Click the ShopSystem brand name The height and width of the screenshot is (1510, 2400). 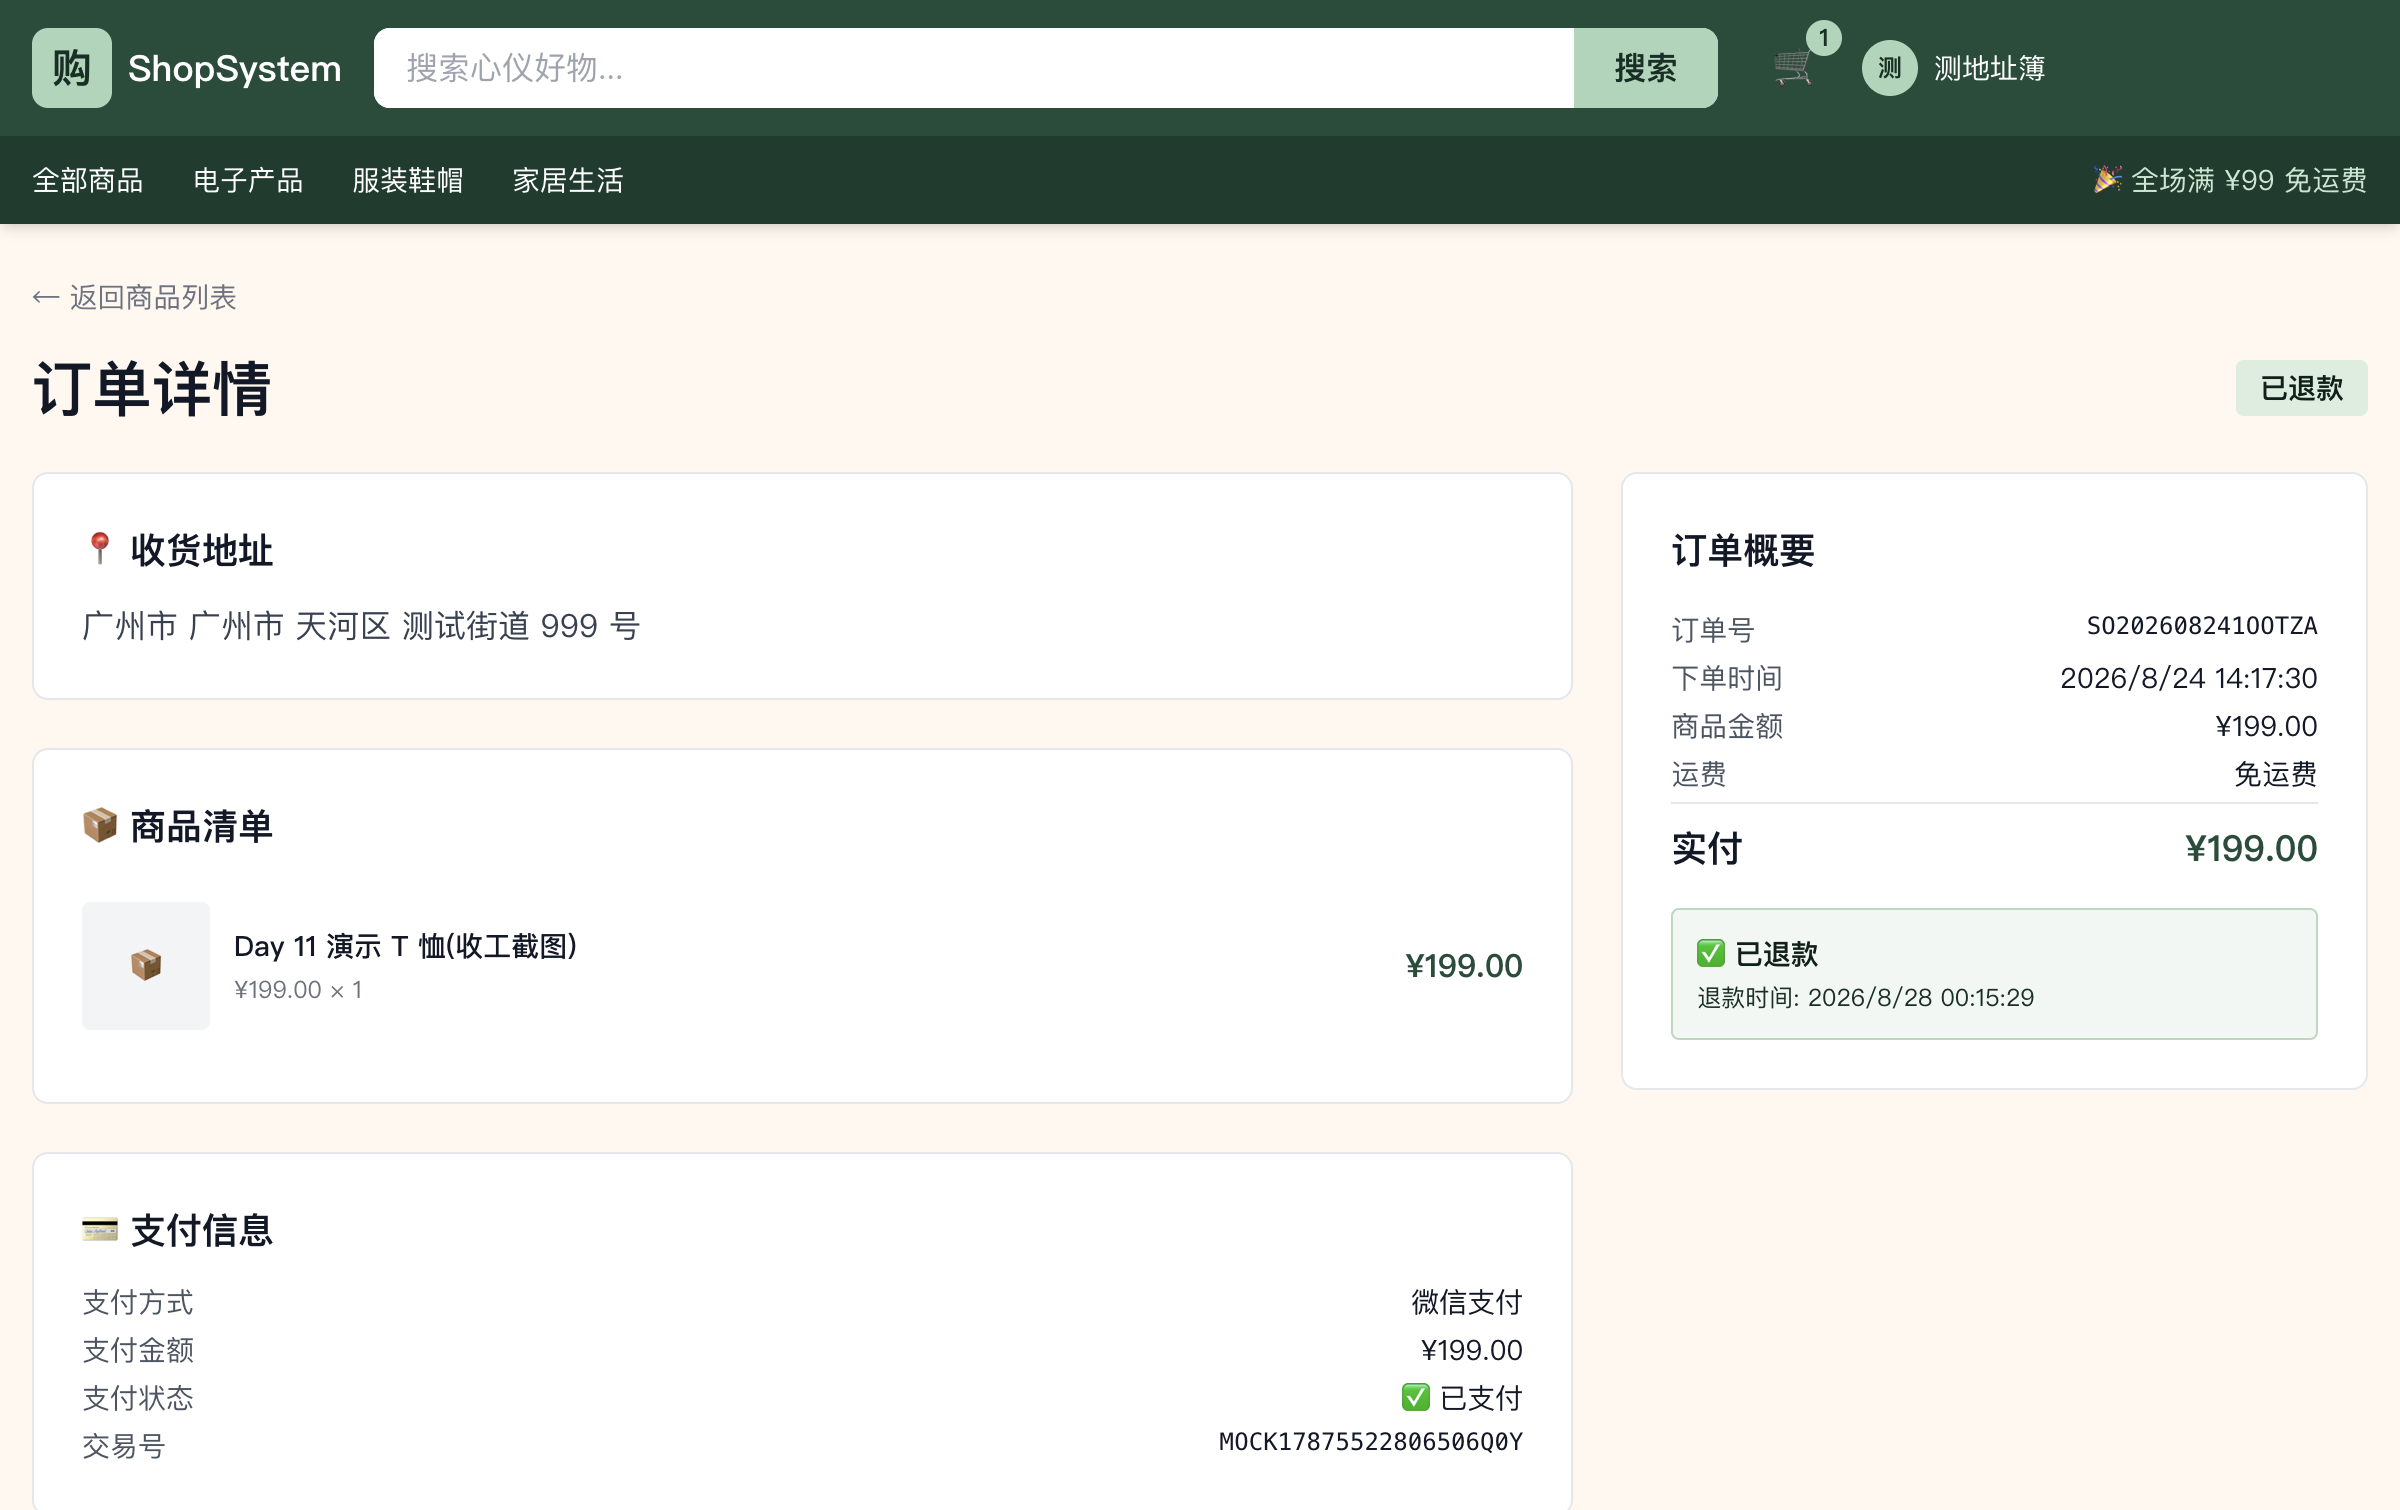pos(235,68)
